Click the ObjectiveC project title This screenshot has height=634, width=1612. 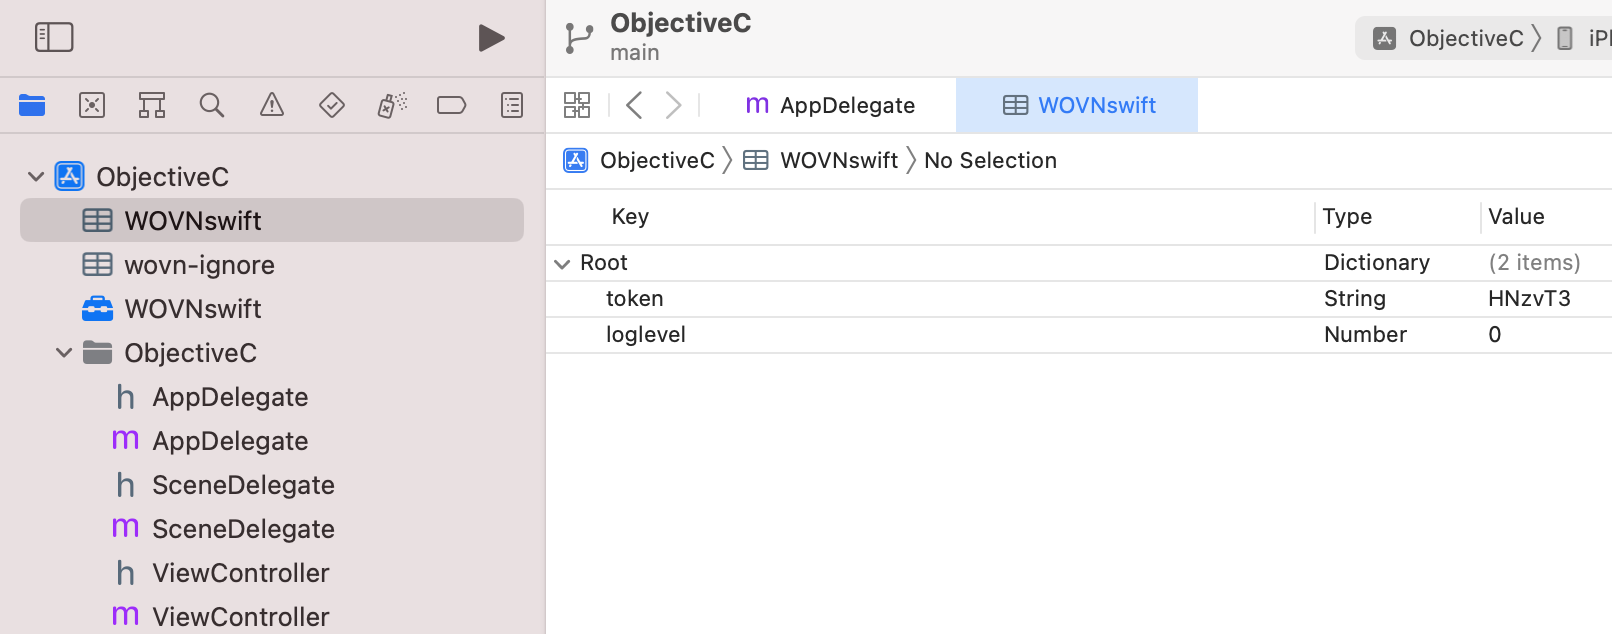coord(681,23)
